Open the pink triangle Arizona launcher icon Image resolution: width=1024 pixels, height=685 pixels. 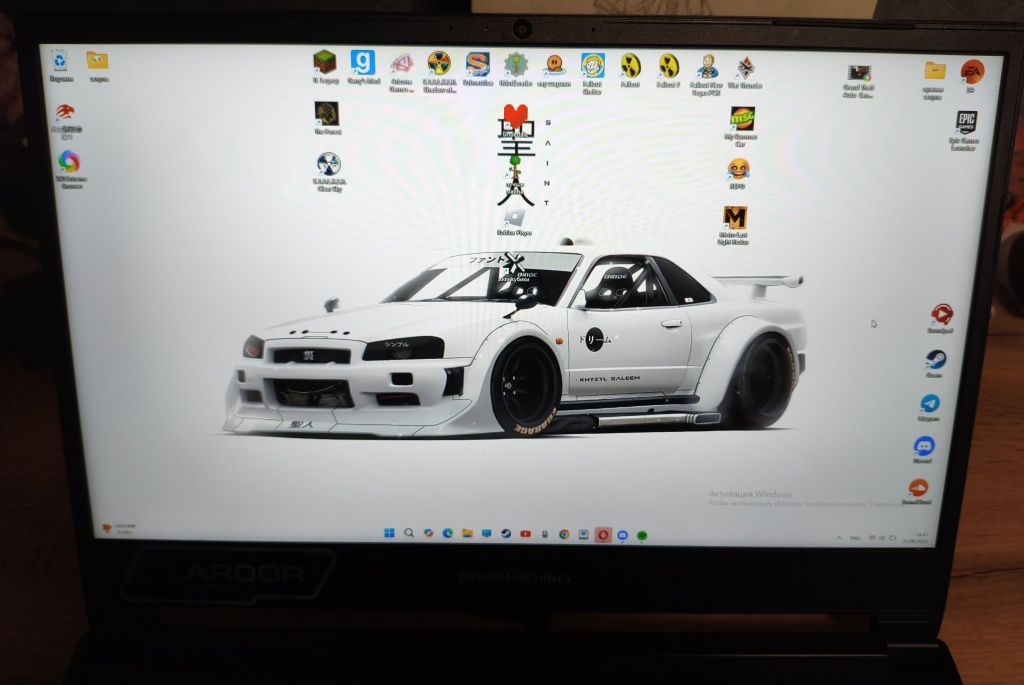402,72
